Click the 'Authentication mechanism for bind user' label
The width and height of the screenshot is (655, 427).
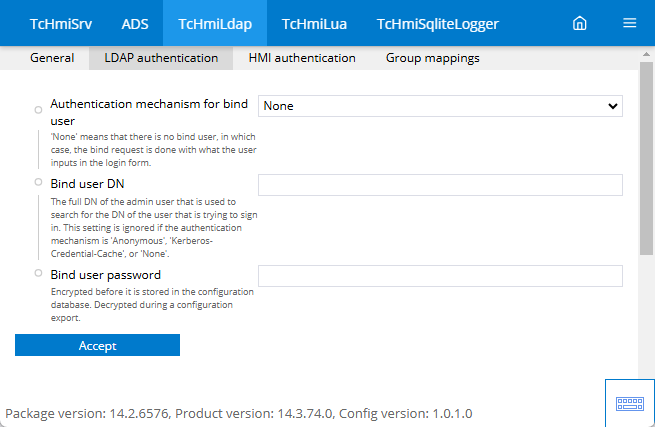click(x=149, y=112)
